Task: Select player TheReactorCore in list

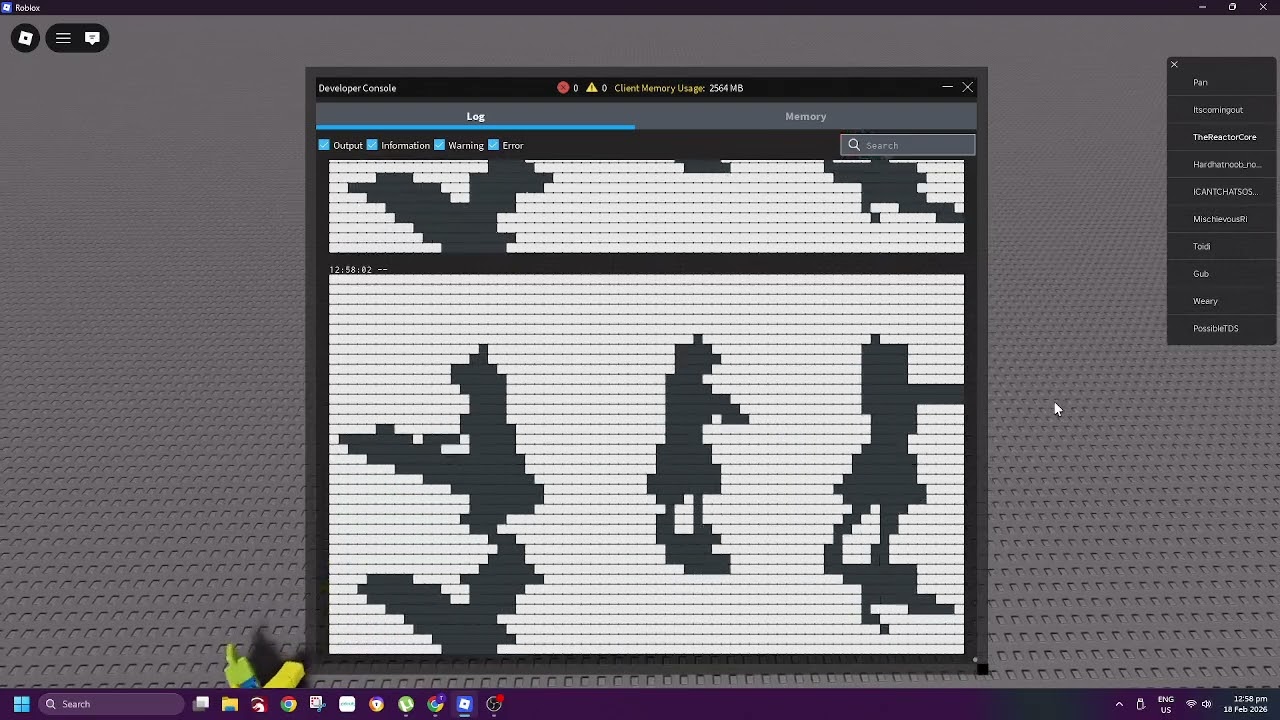Action: (x=1222, y=137)
